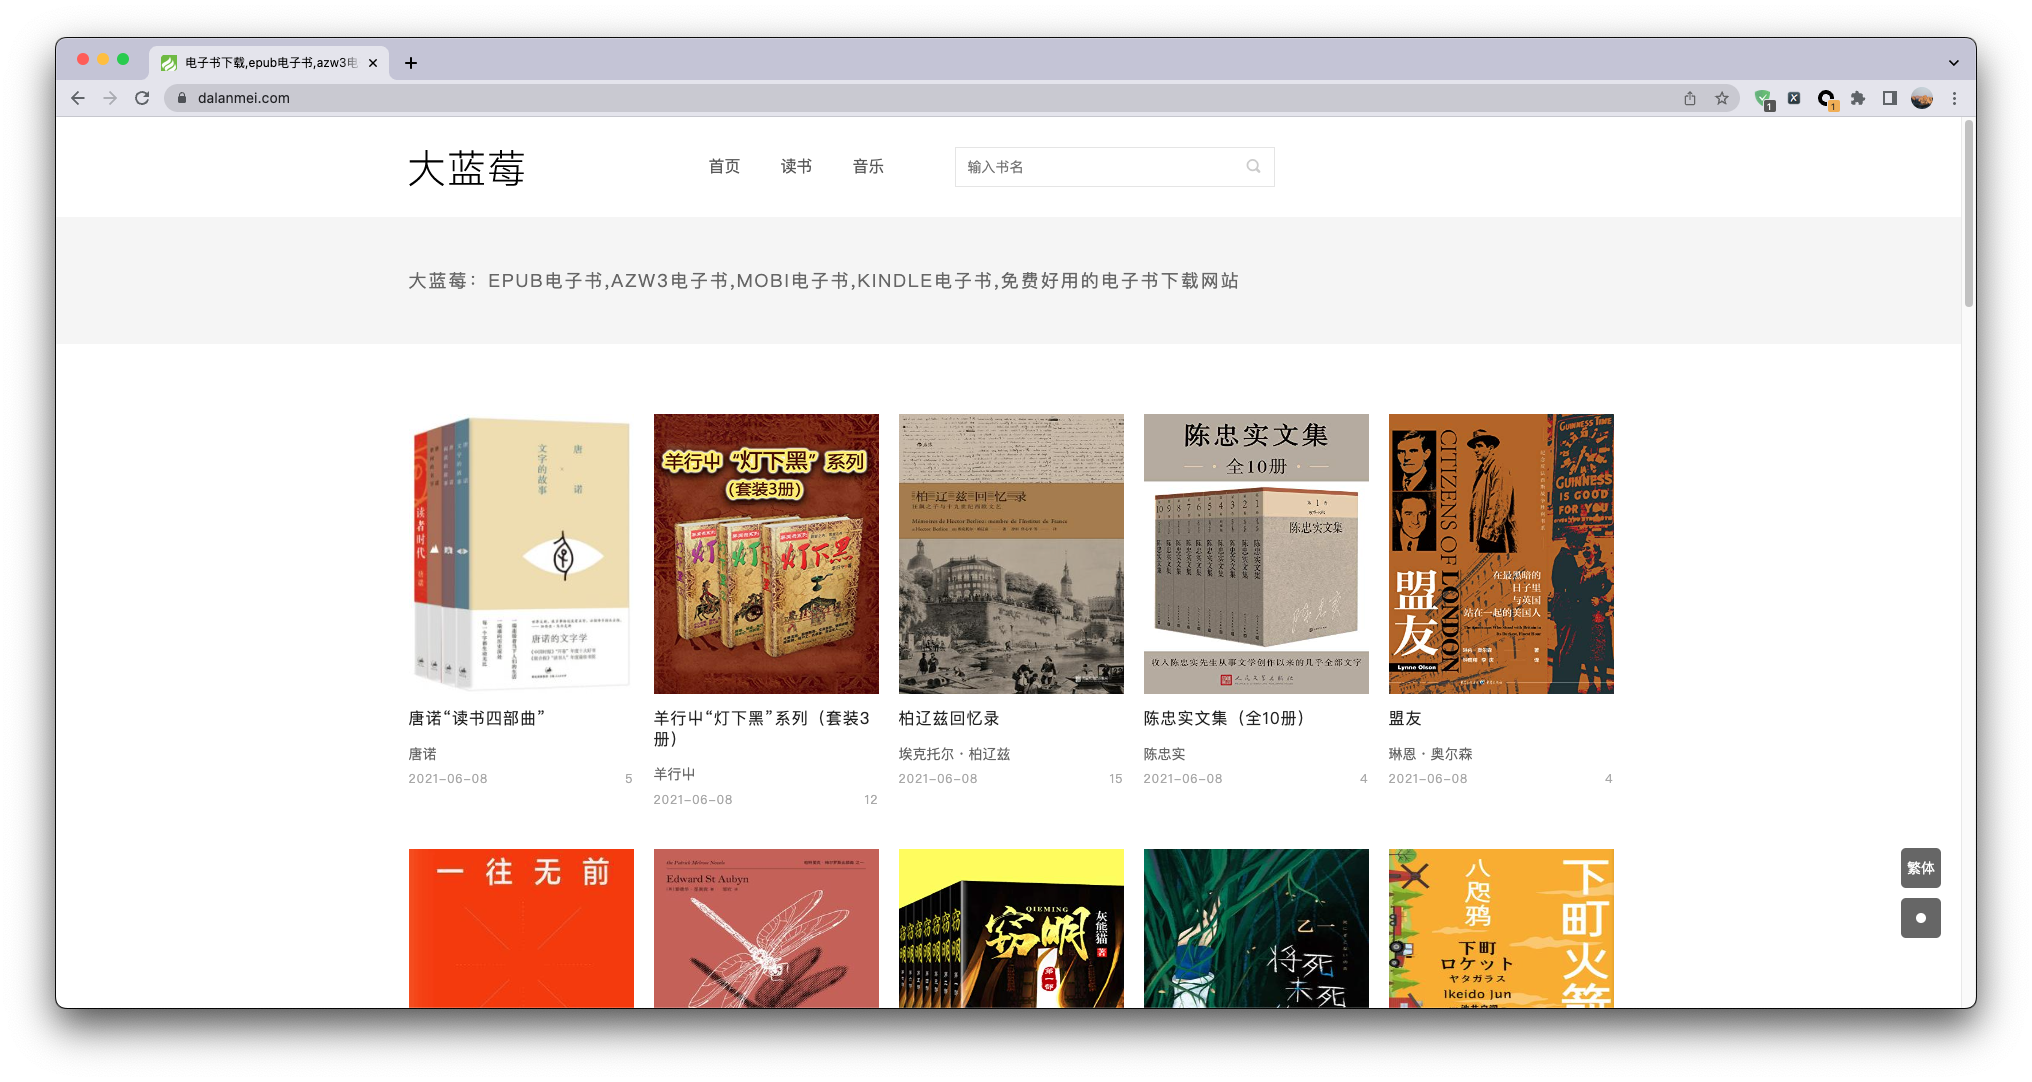
Task: Open the Chrome three-dot menu
Action: (x=1955, y=98)
